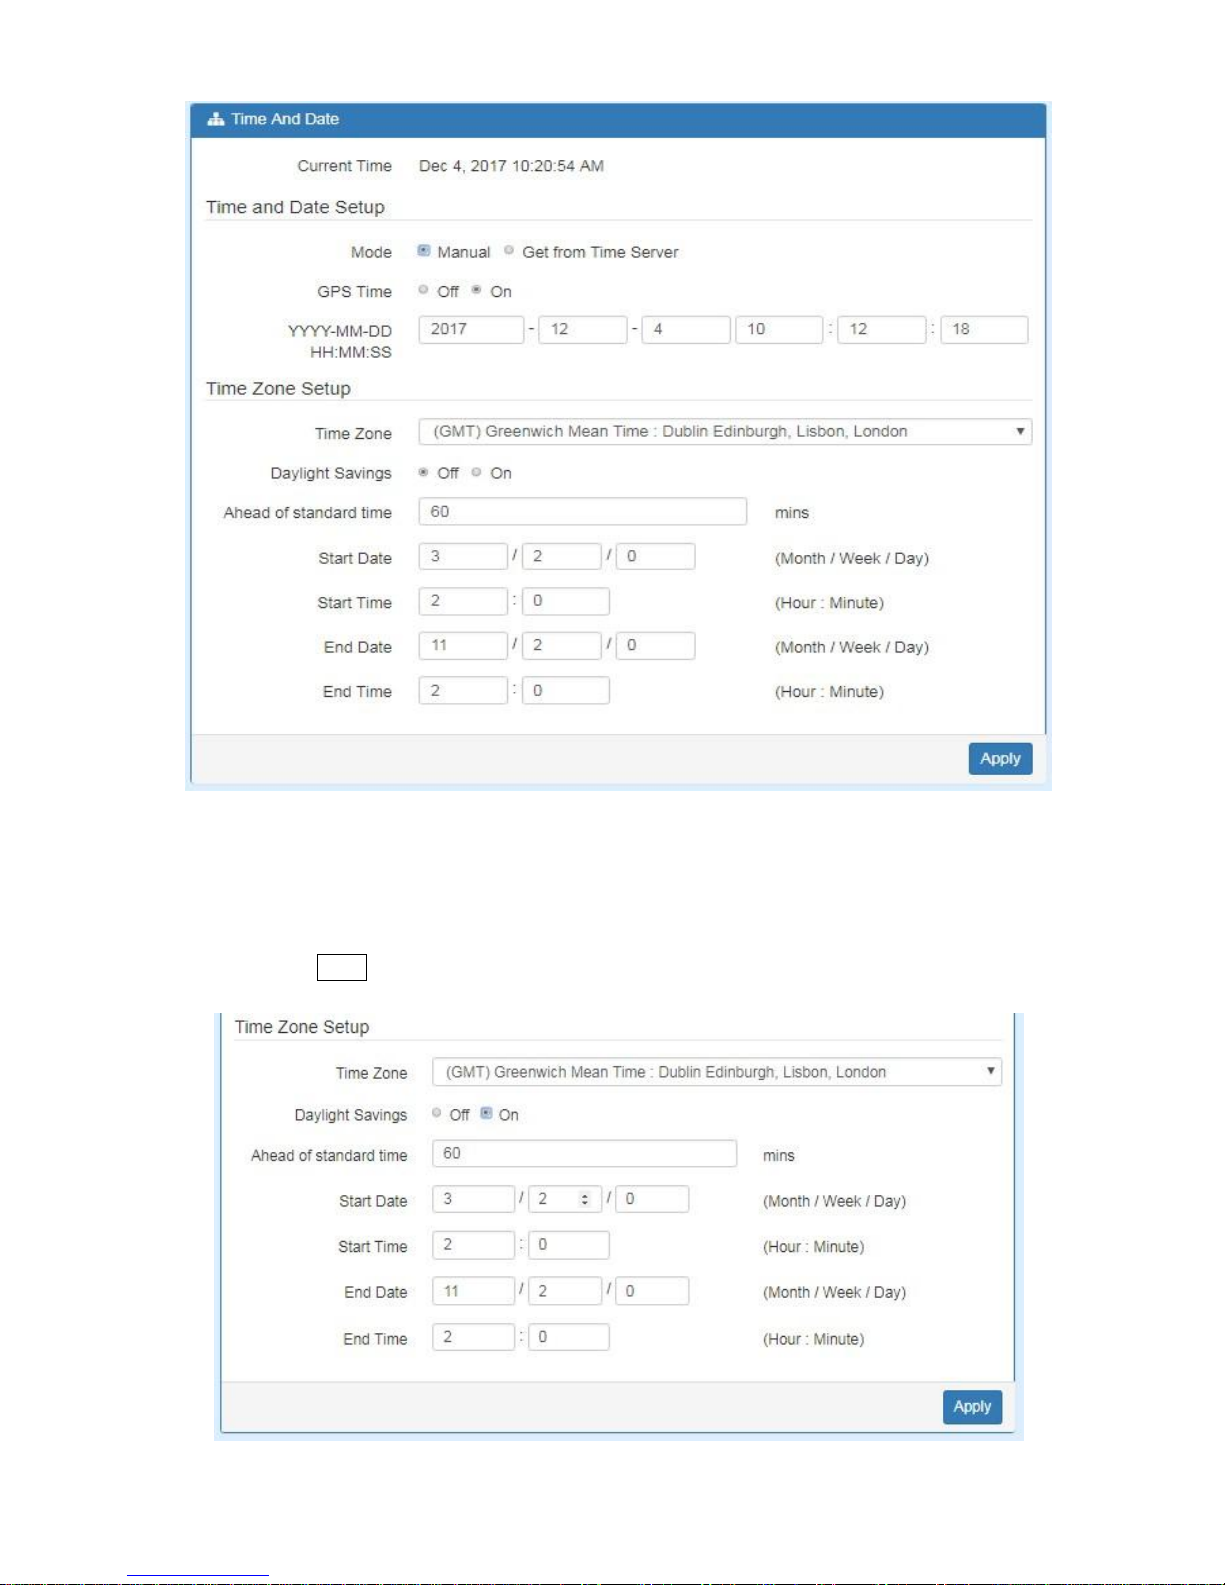Click Apply button in upper panel

[1000, 758]
